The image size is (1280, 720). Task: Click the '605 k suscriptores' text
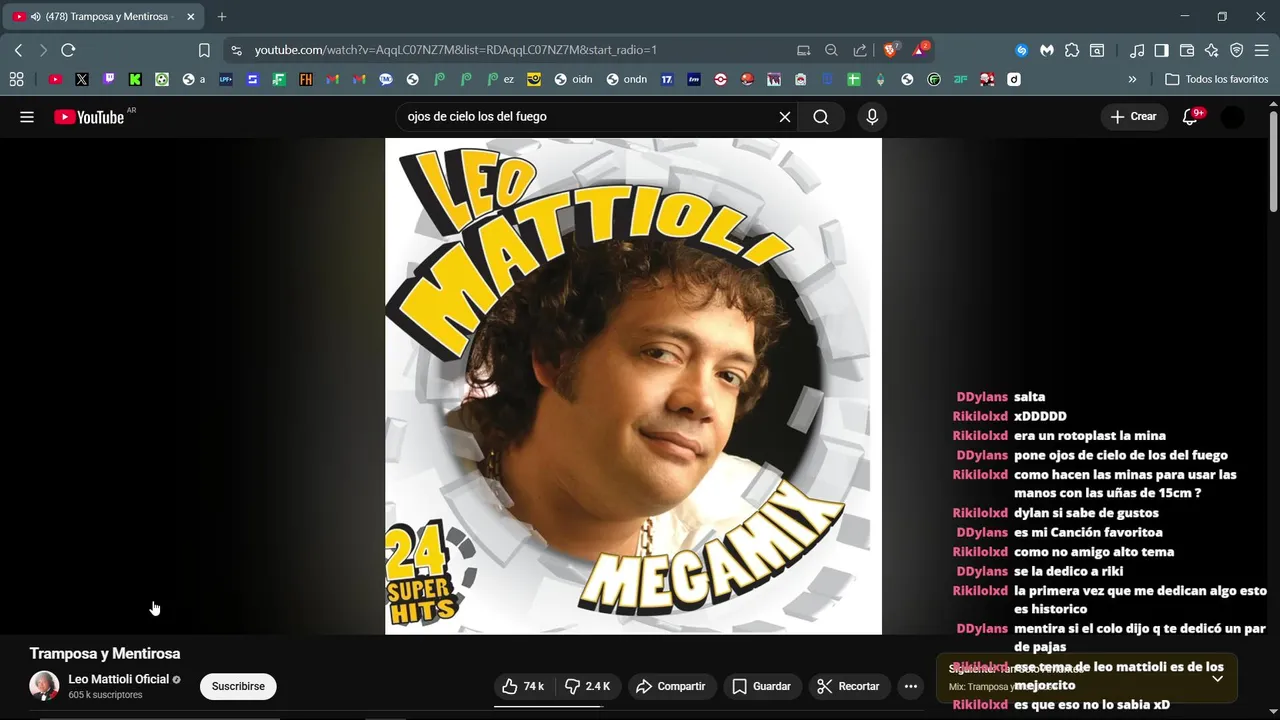(x=105, y=695)
